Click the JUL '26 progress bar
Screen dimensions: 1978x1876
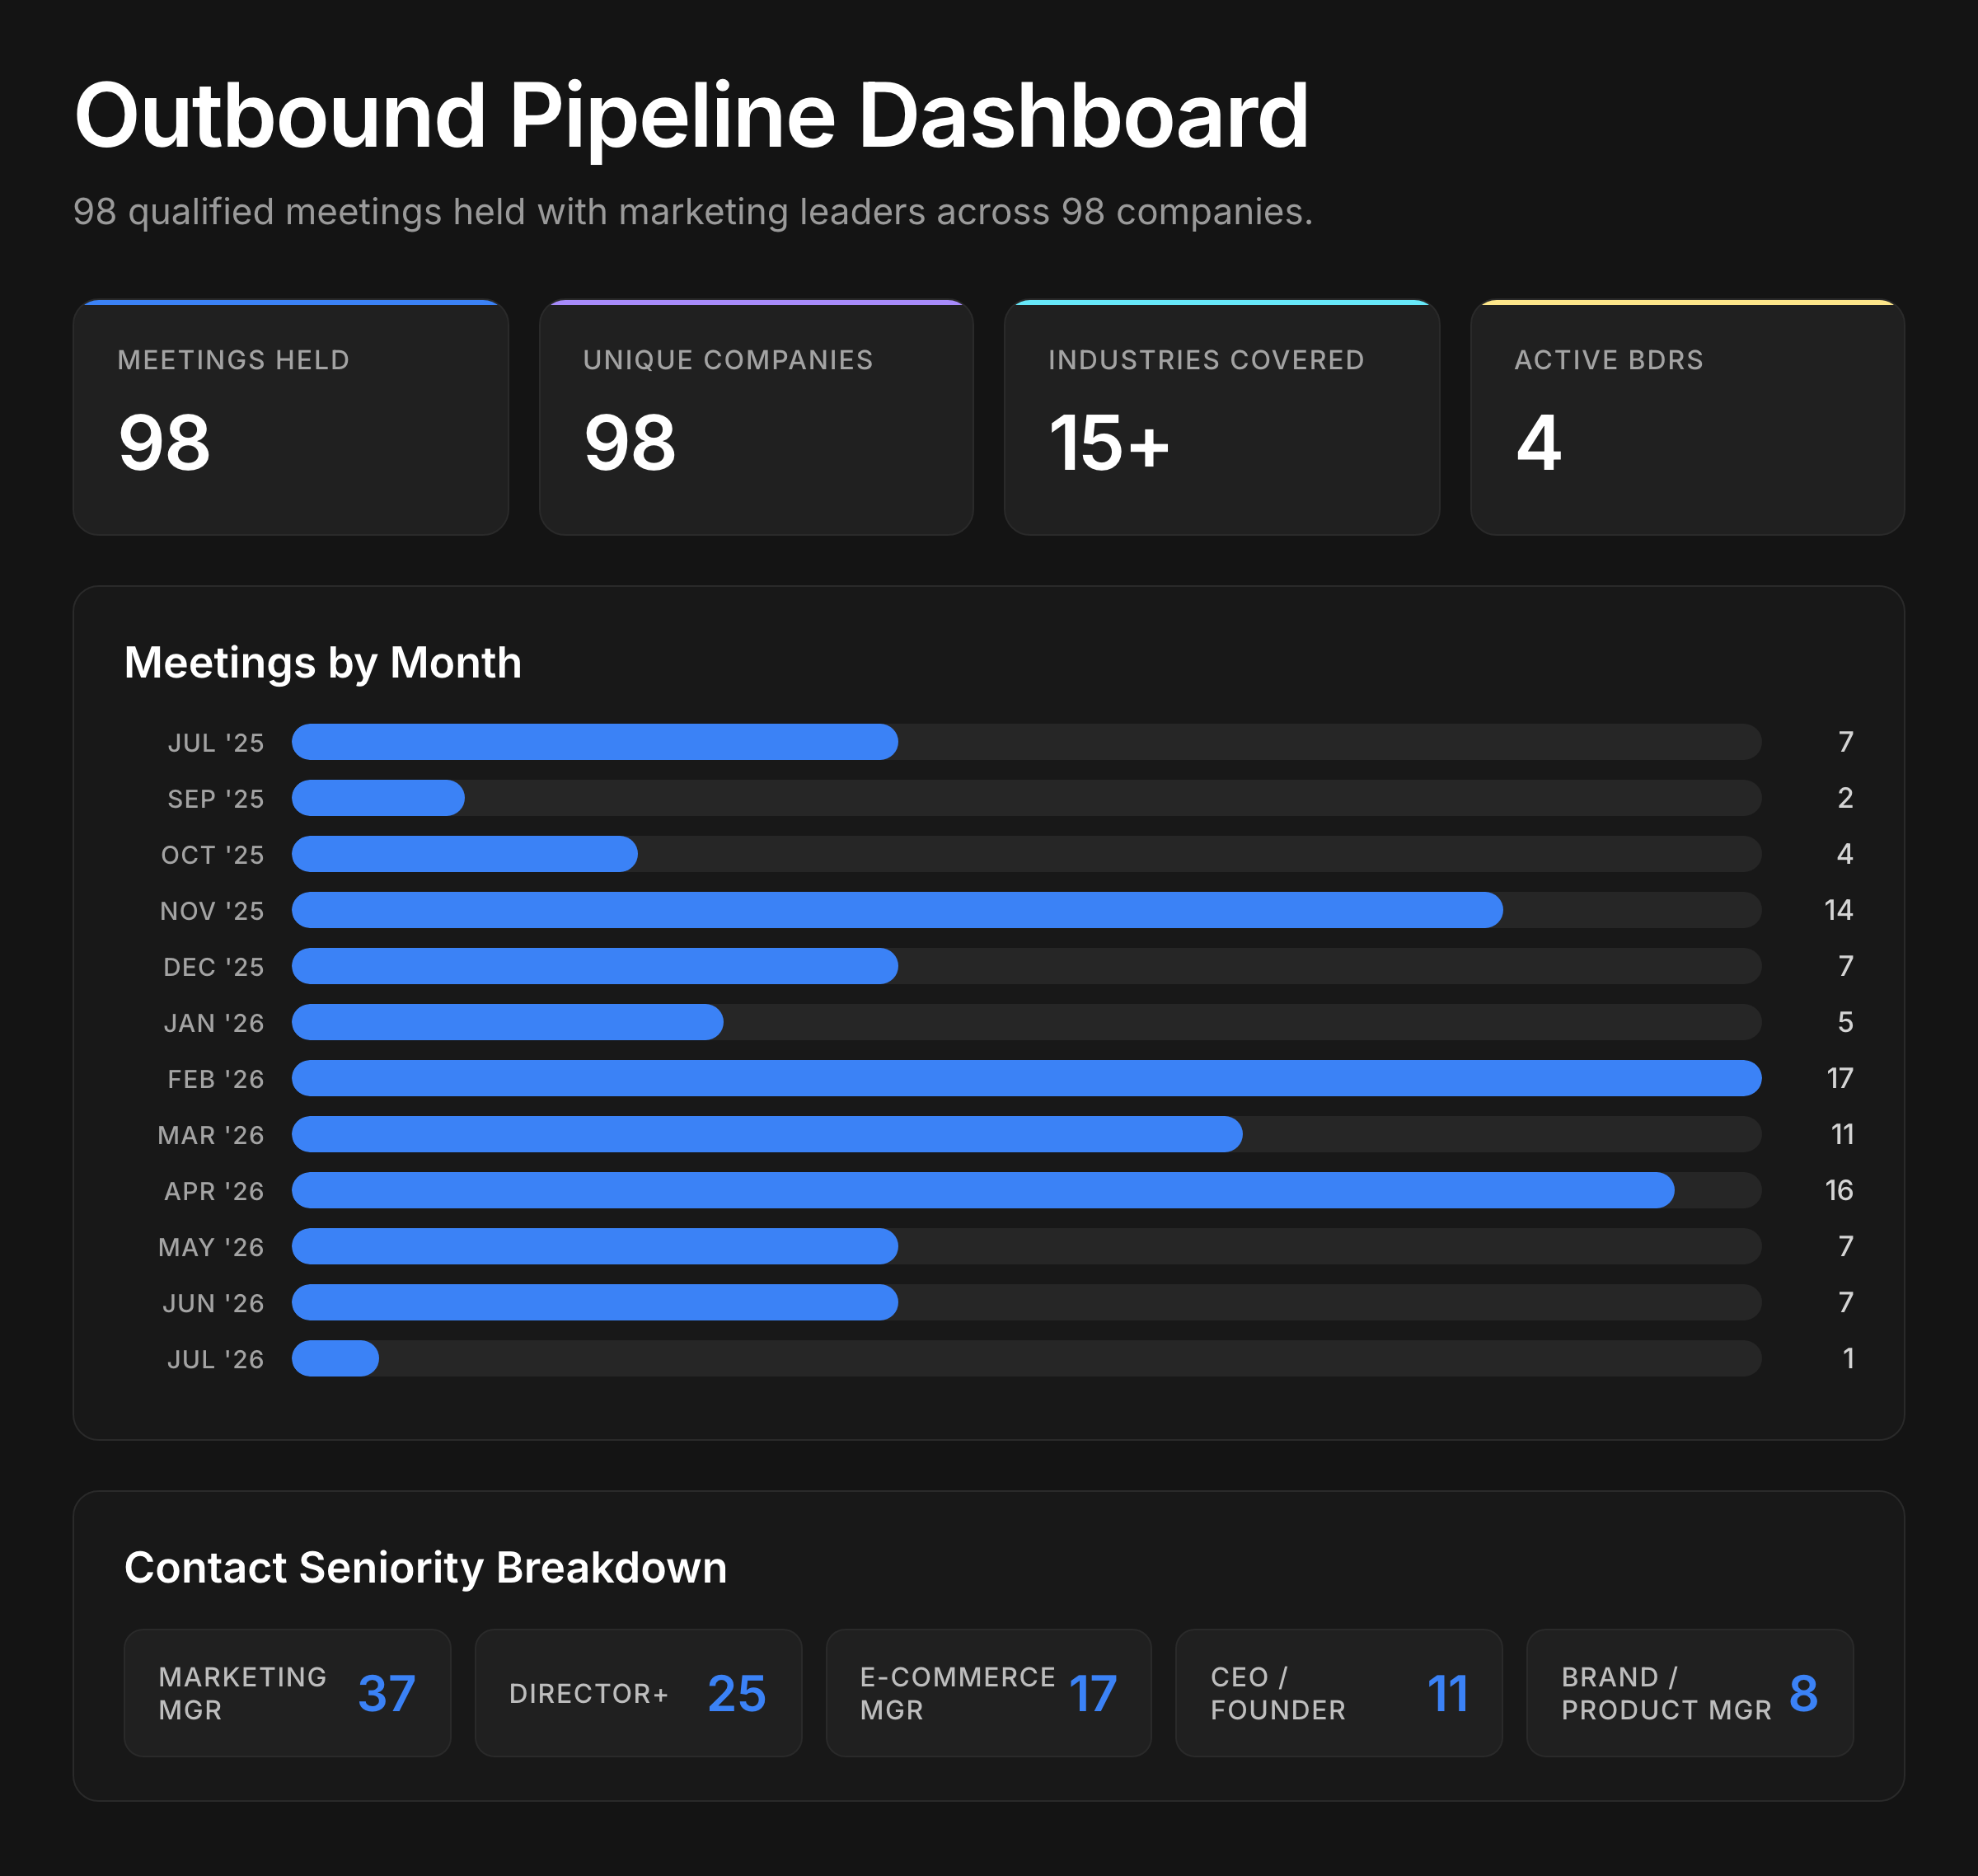click(1026, 1358)
